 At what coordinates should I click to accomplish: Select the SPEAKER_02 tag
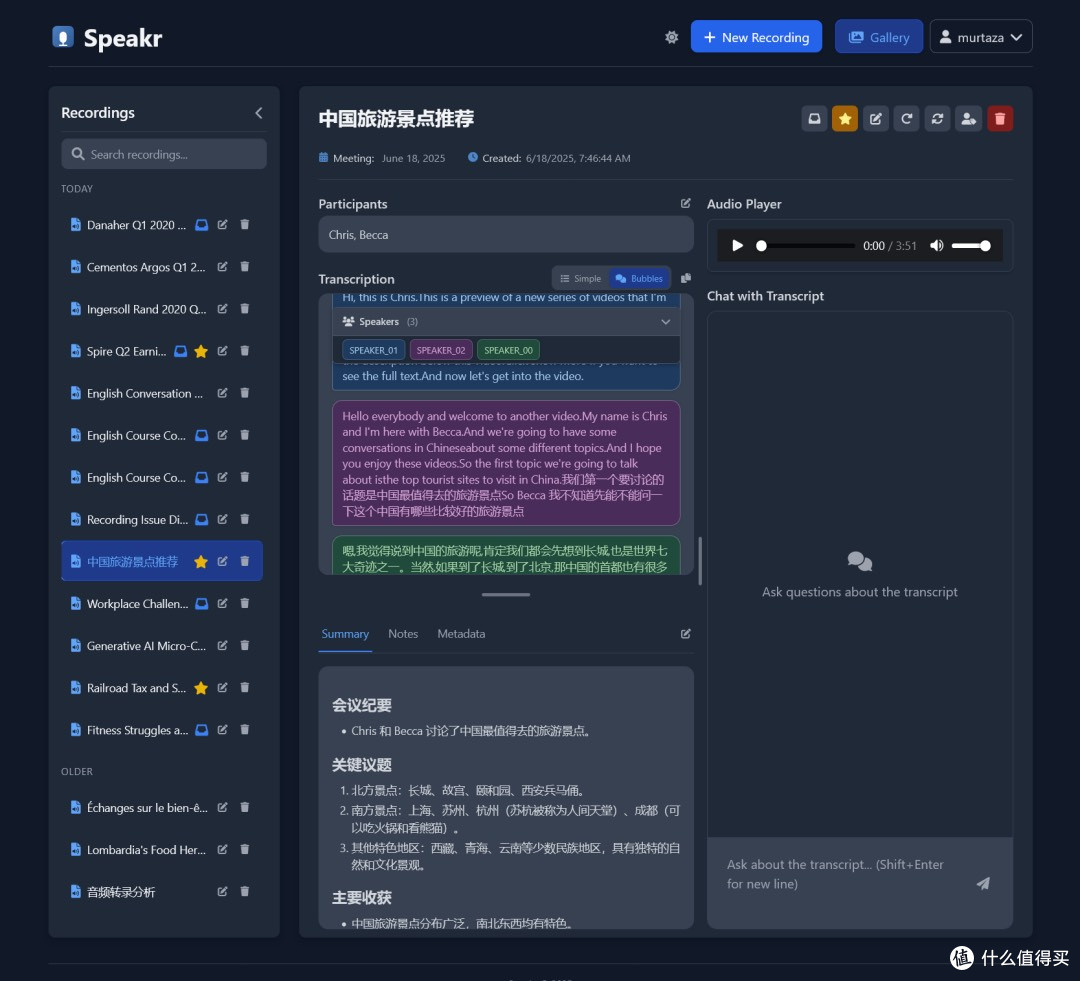[x=441, y=350]
